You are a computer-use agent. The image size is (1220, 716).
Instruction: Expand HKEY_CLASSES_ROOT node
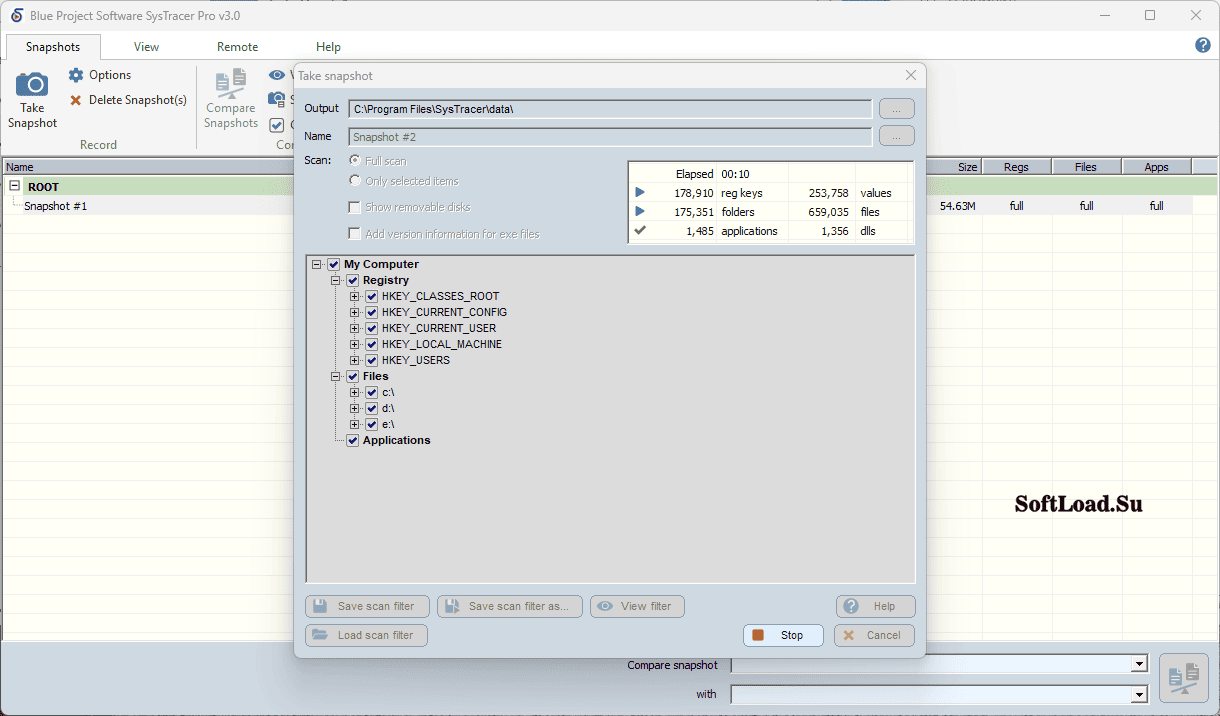pos(355,296)
